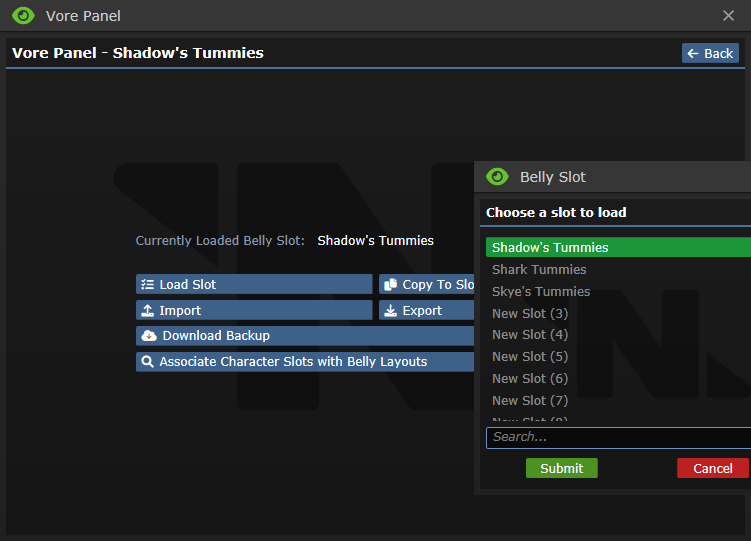Open Associate Character Slots with Belly Layouts

[x=305, y=361]
